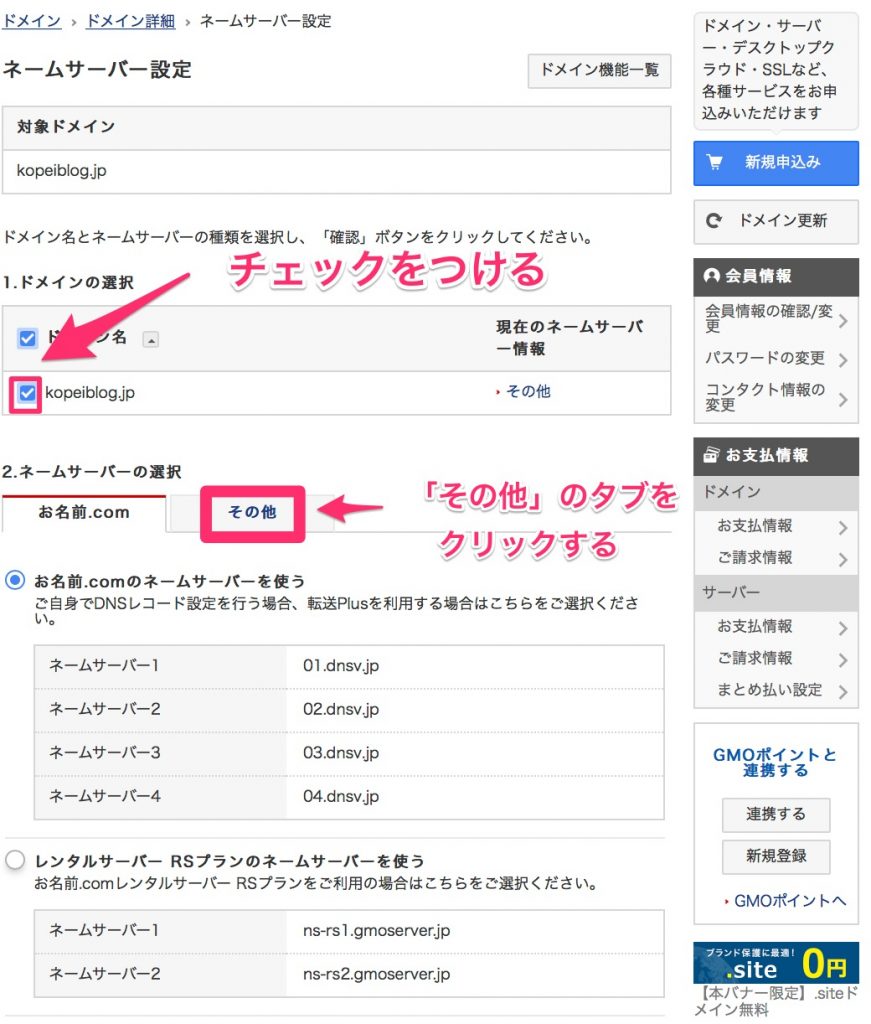This screenshot has height=1024, width=871.
Task: Open the ドメイン詳細 breadcrumb link
Action: pyautogui.click(x=130, y=21)
